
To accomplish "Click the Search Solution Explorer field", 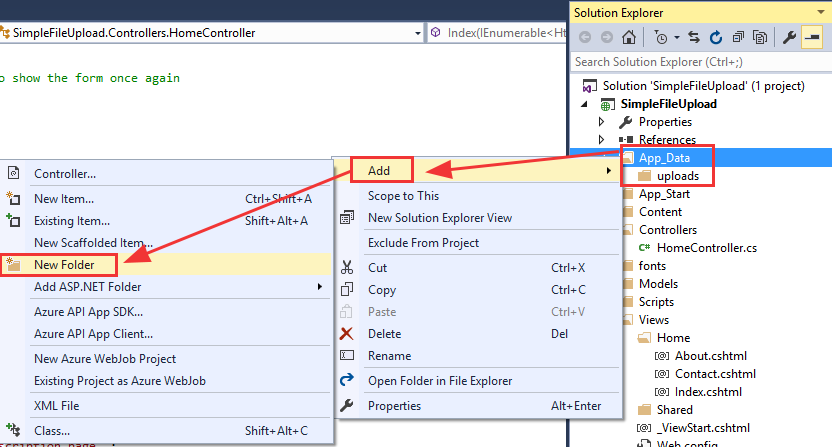I will (x=700, y=62).
